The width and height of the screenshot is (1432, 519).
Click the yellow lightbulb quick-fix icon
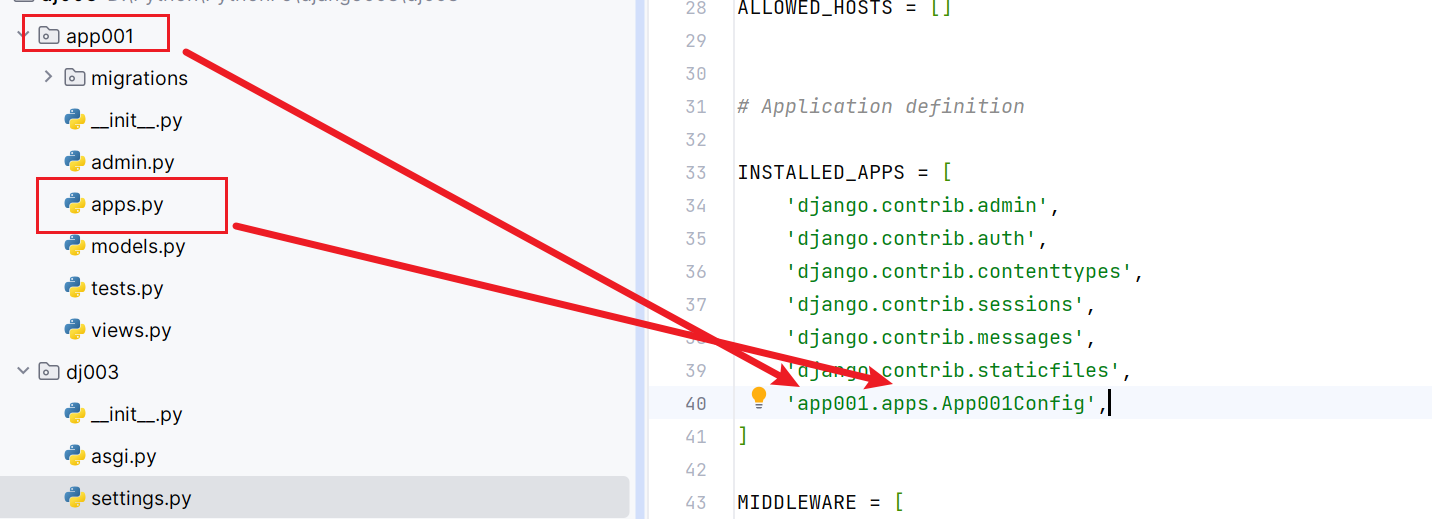click(759, 398)
